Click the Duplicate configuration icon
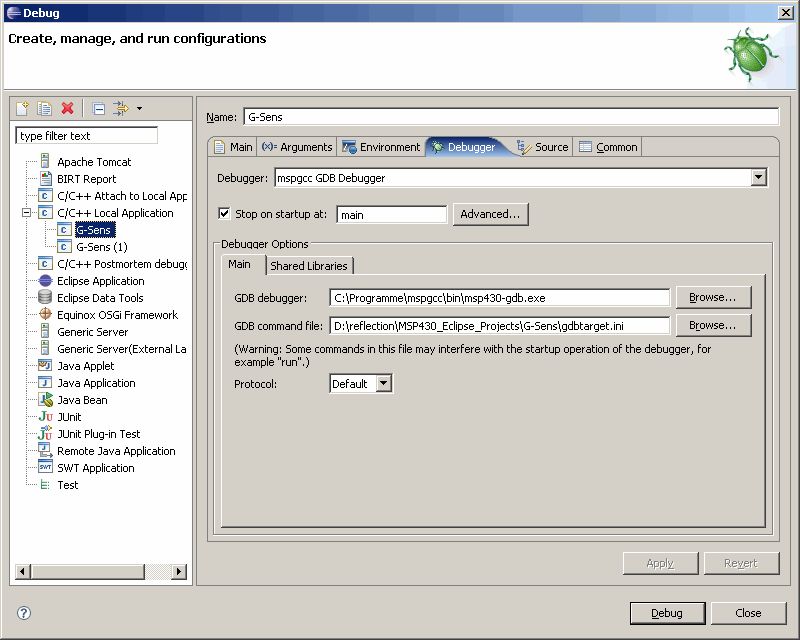800x640 pixels. (45, 108)
